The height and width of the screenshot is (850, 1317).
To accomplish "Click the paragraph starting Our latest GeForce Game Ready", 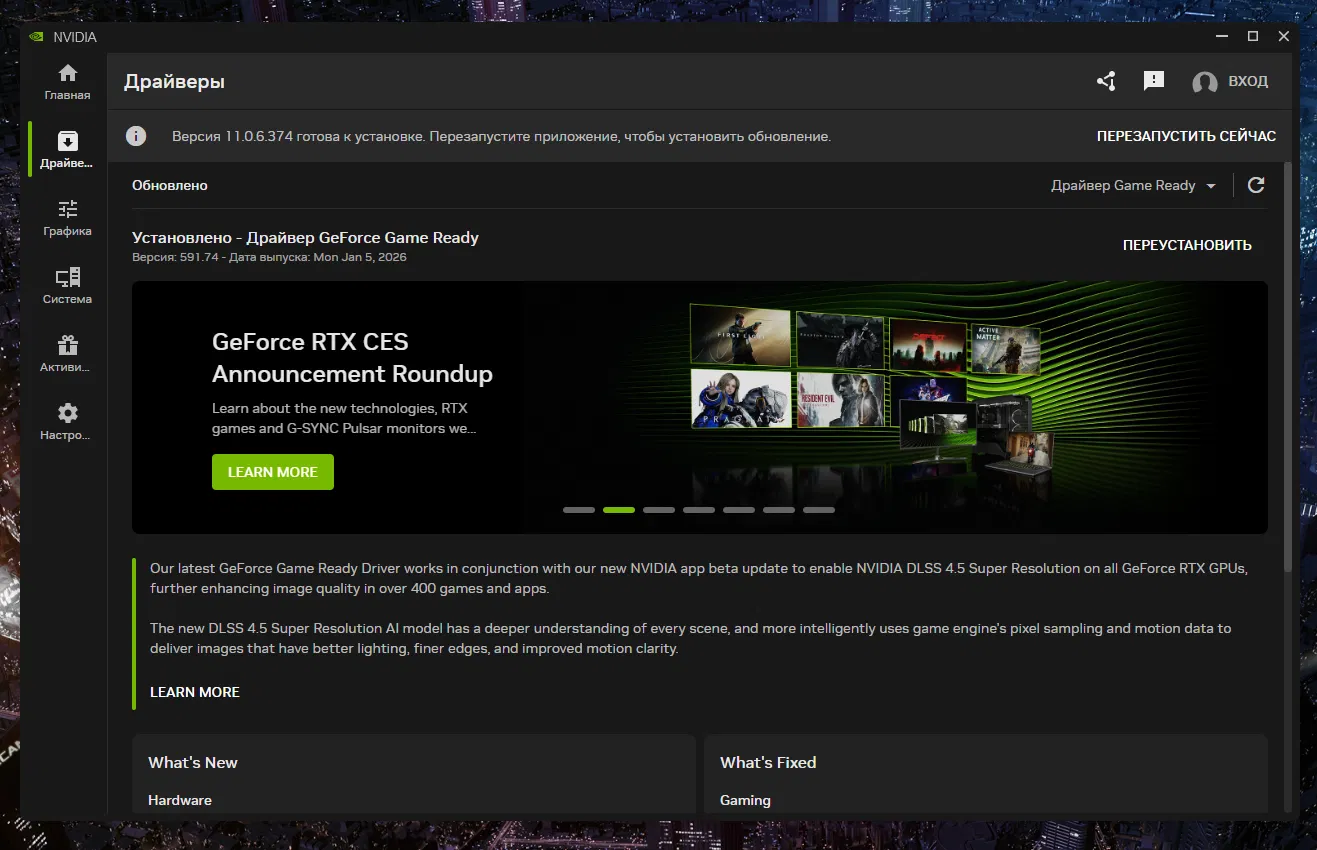I will [x=699, y=578].
